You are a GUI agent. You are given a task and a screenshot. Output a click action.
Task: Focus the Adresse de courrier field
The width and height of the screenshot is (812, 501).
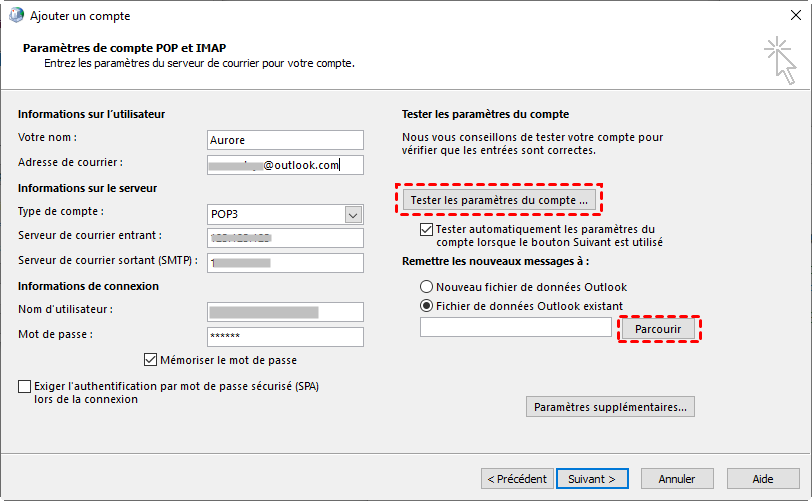click(x=285, y=165)
